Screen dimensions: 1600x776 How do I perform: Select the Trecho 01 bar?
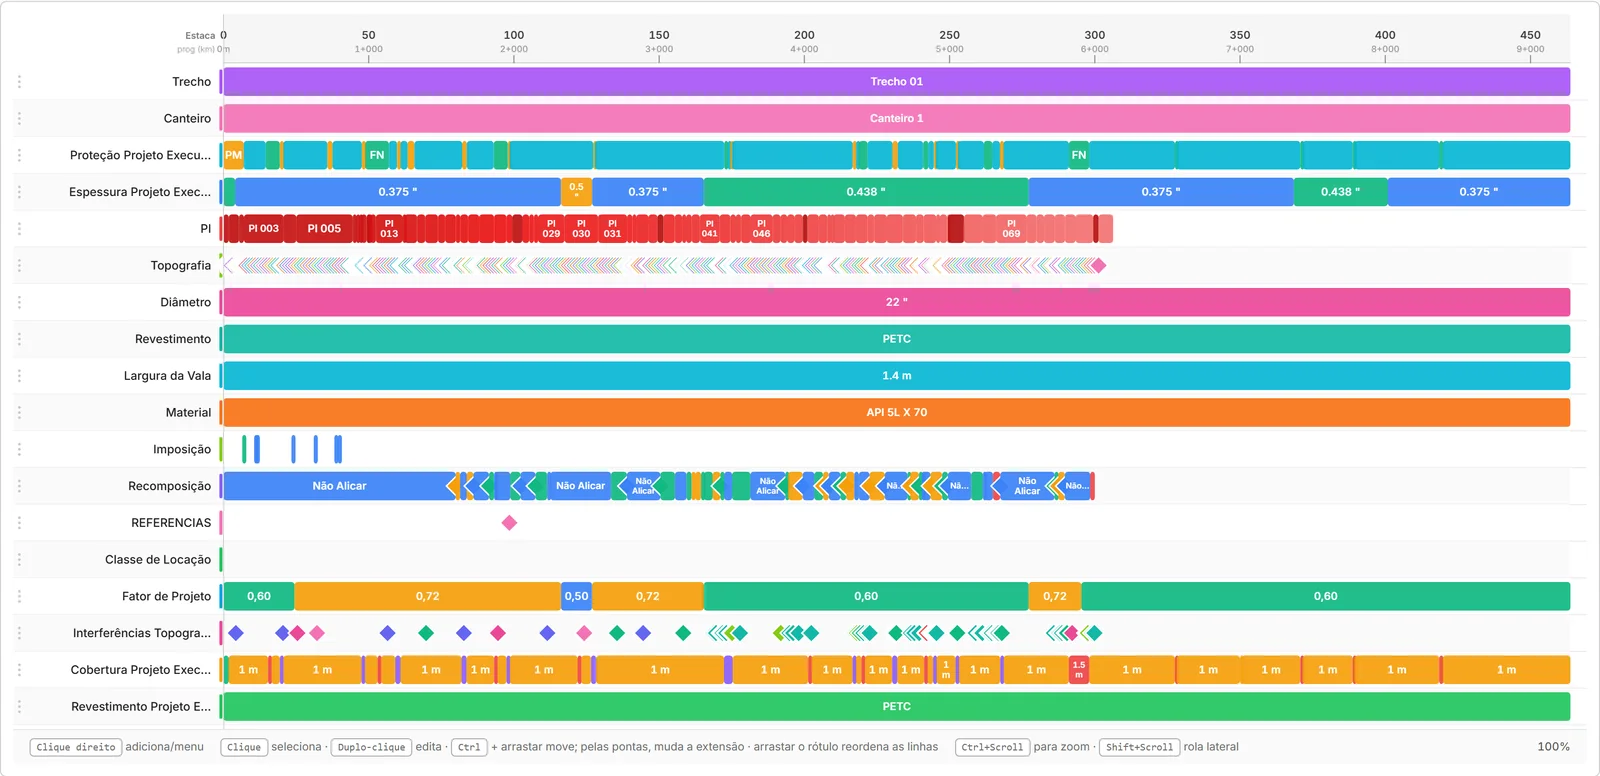click(896, 82)
